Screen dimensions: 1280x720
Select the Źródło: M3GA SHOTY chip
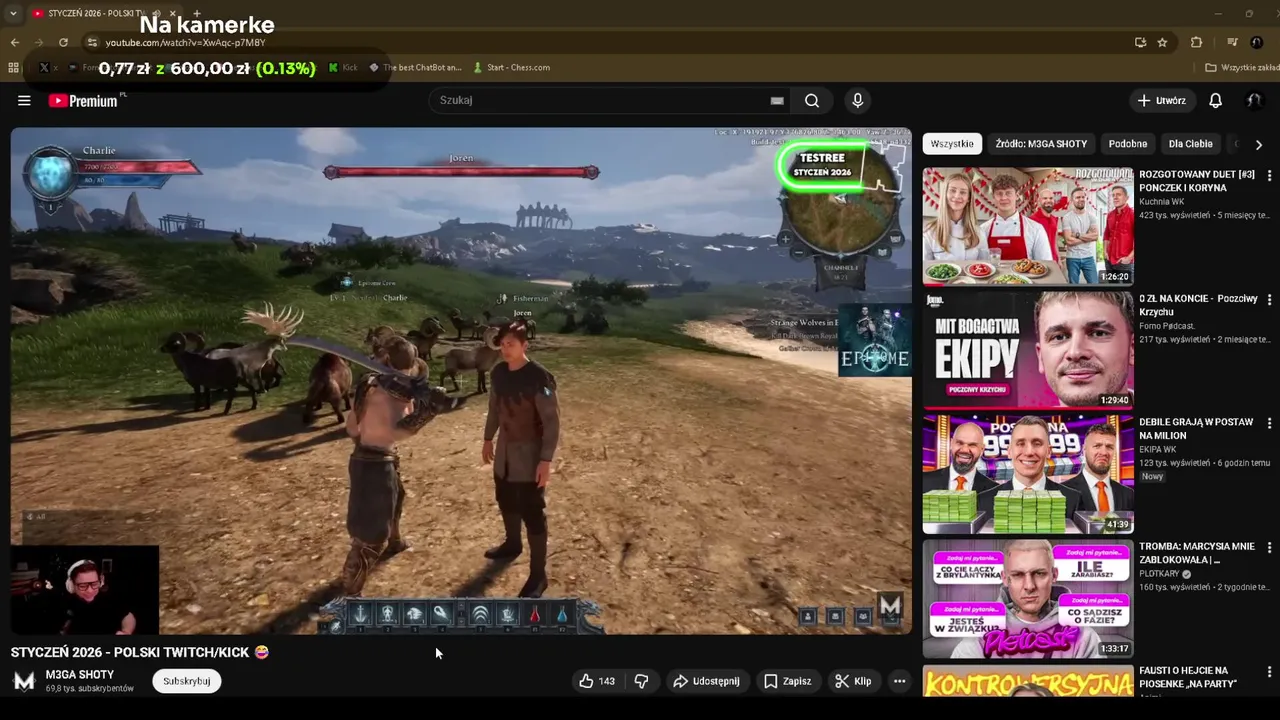click(x=1041, y=144)
